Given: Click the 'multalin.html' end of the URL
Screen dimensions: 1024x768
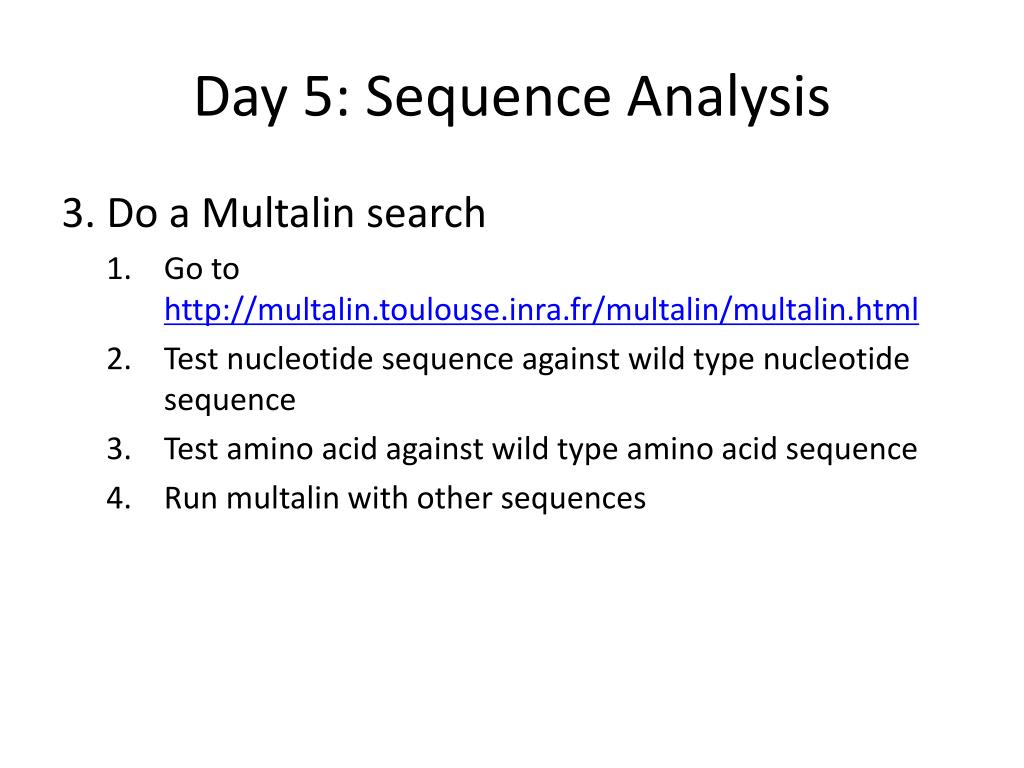Looking at the screenshot, I should click(x=825, y=310).
